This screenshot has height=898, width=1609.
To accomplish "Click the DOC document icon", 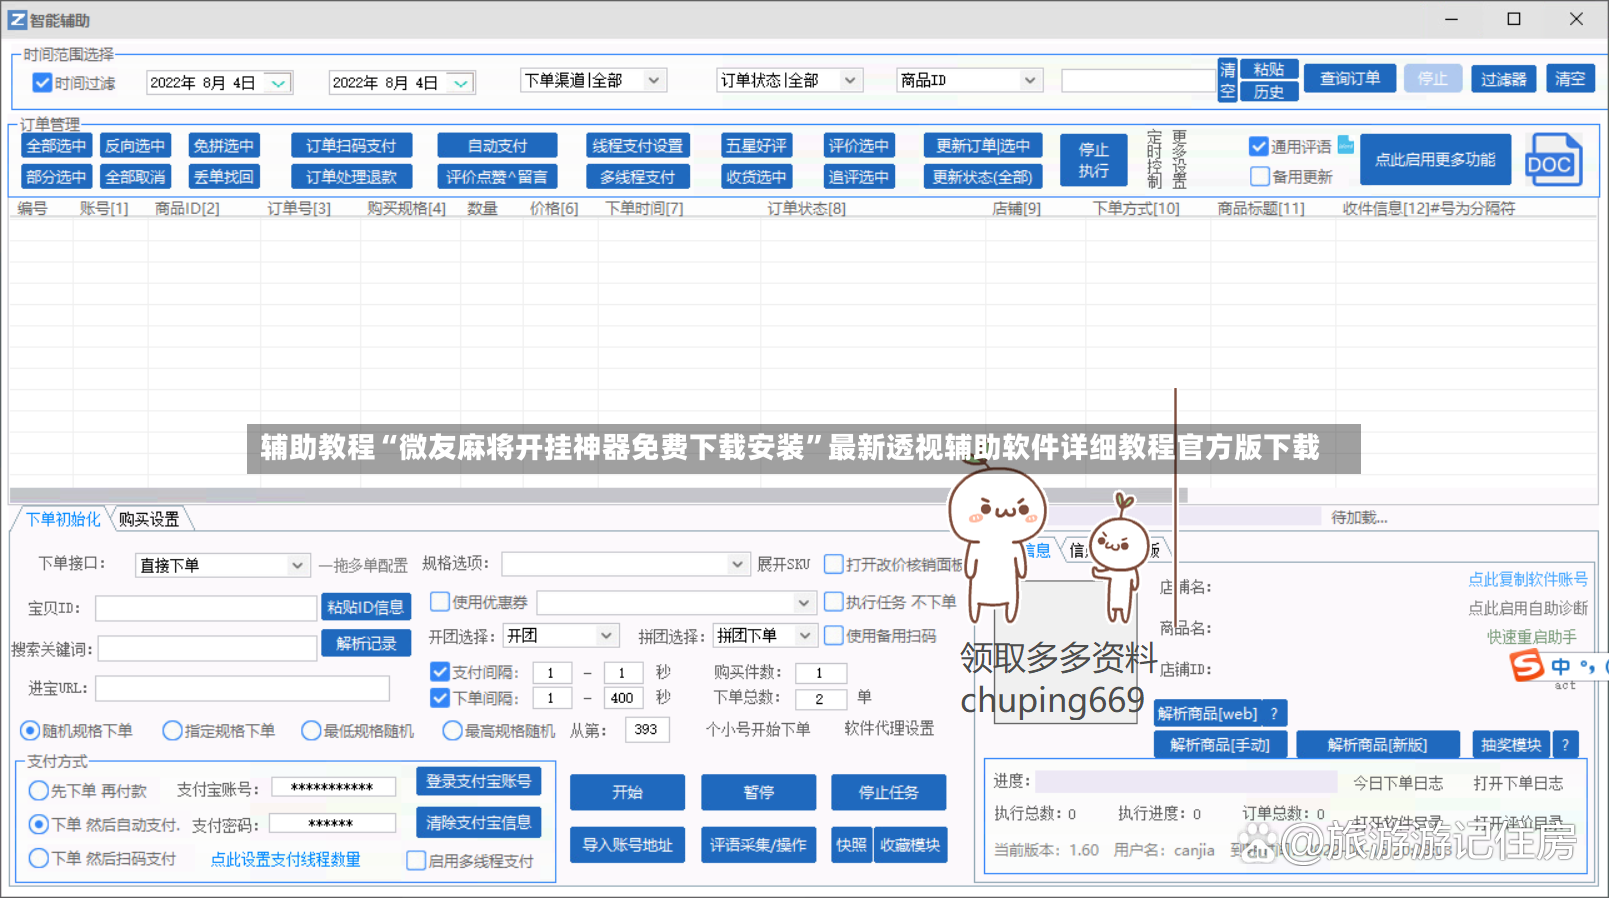I will (x=1553, y=159).
